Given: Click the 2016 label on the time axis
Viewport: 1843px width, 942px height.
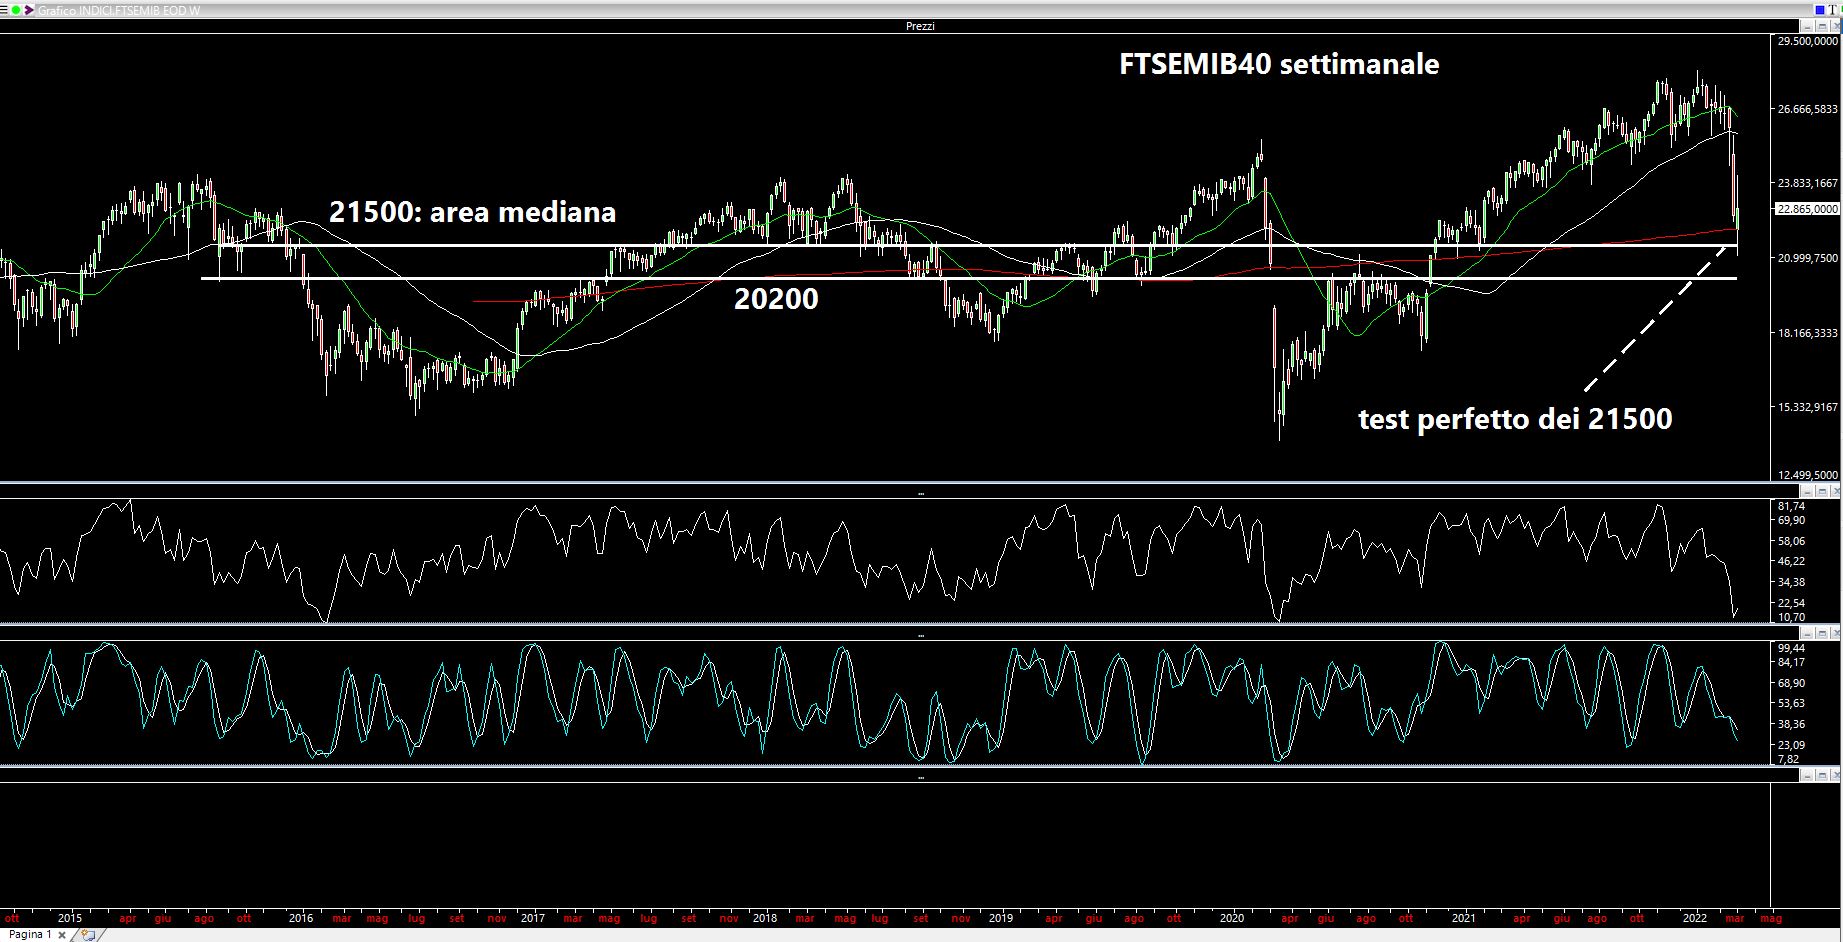Looking at the screenshot, I should (301, 917).
